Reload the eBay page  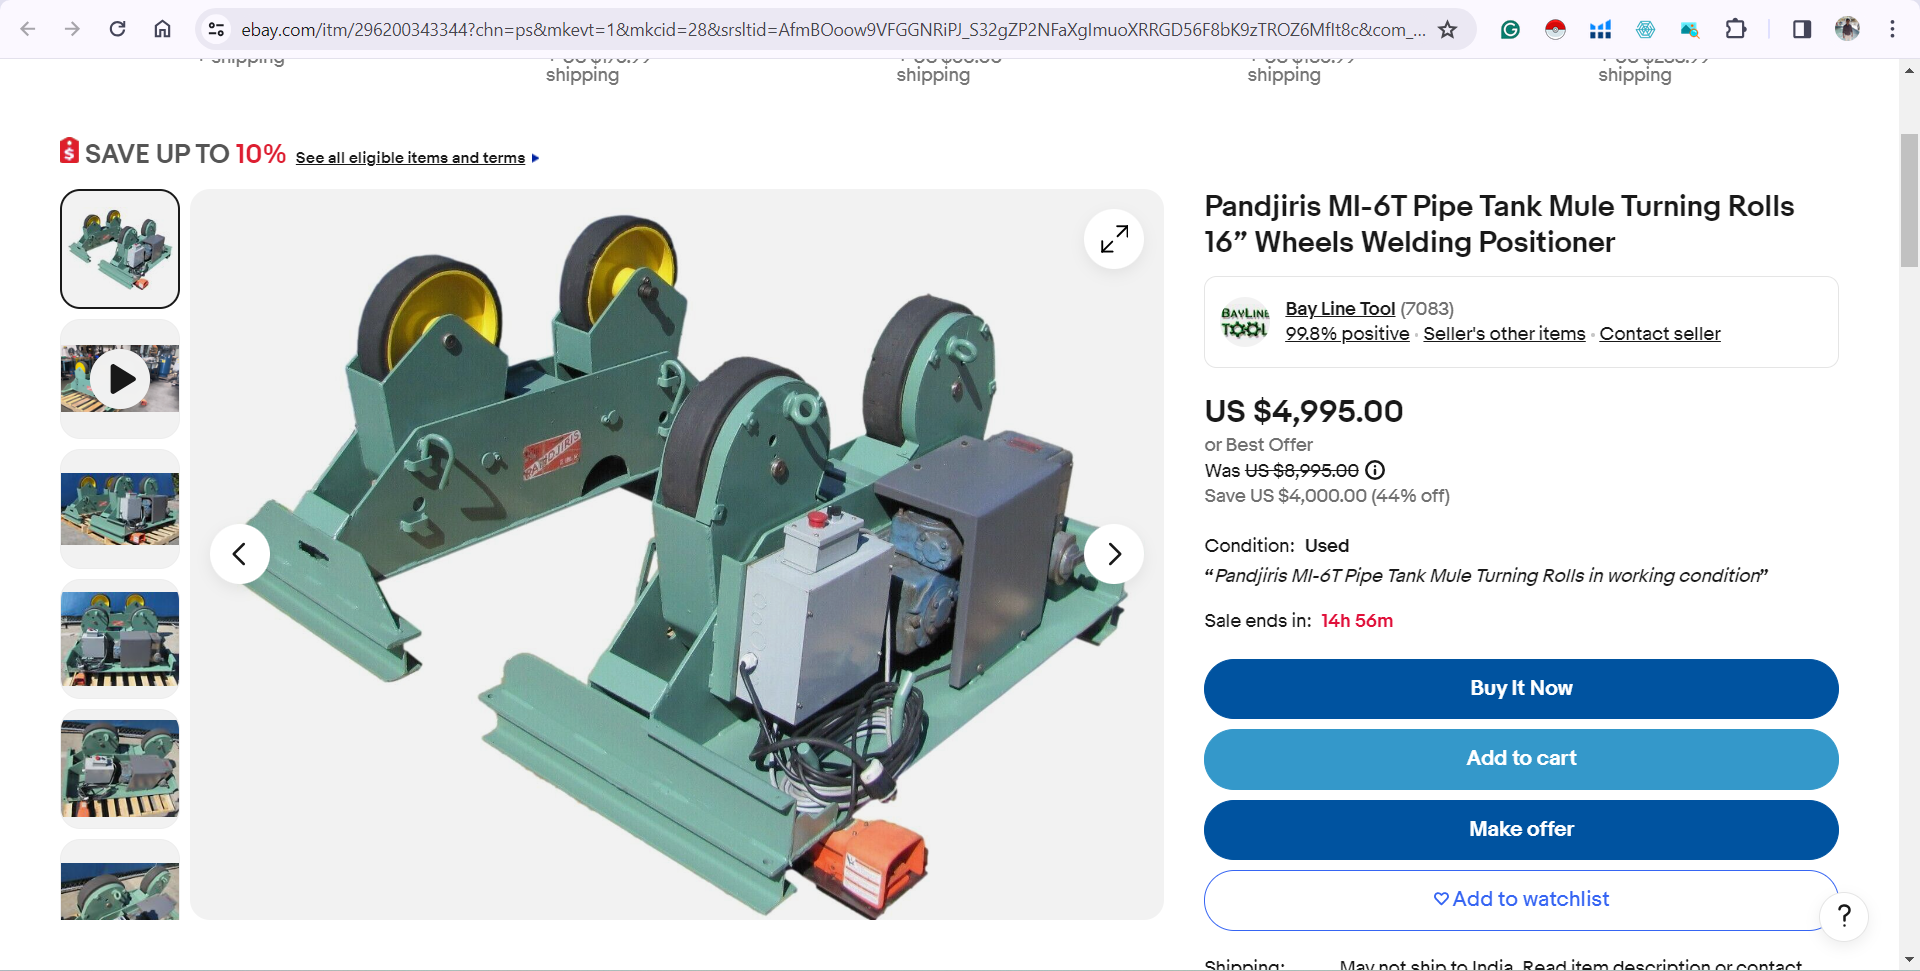(117, 29)
